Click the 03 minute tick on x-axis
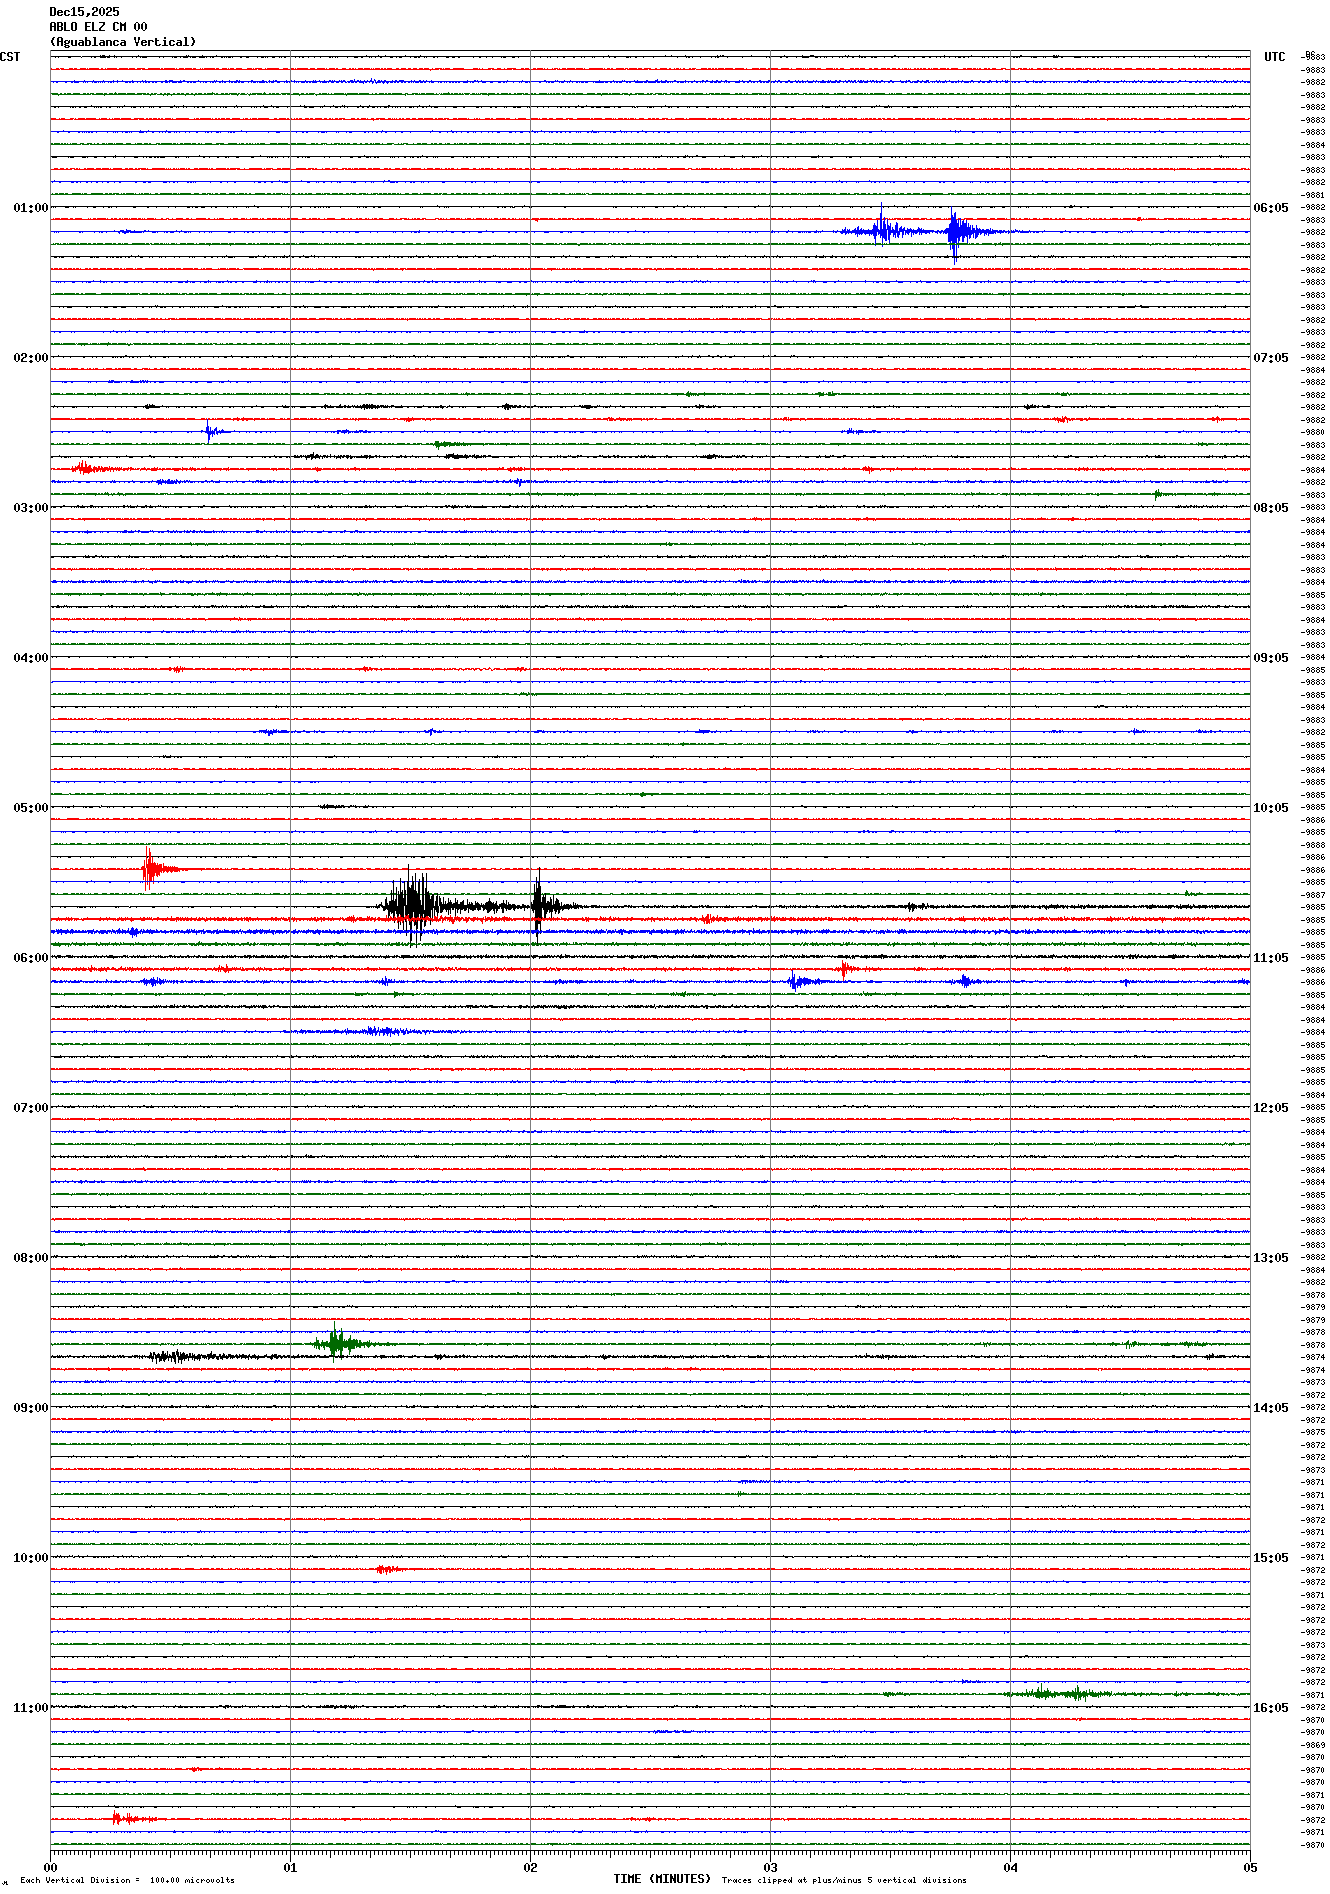 770,1867
